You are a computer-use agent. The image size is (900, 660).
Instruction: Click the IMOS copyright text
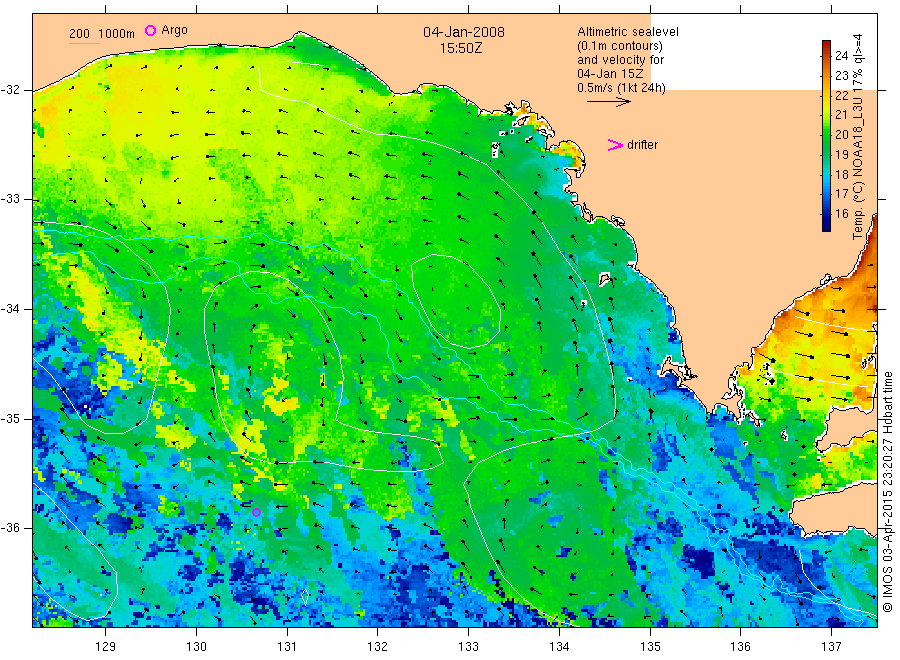tap(887, 491)
